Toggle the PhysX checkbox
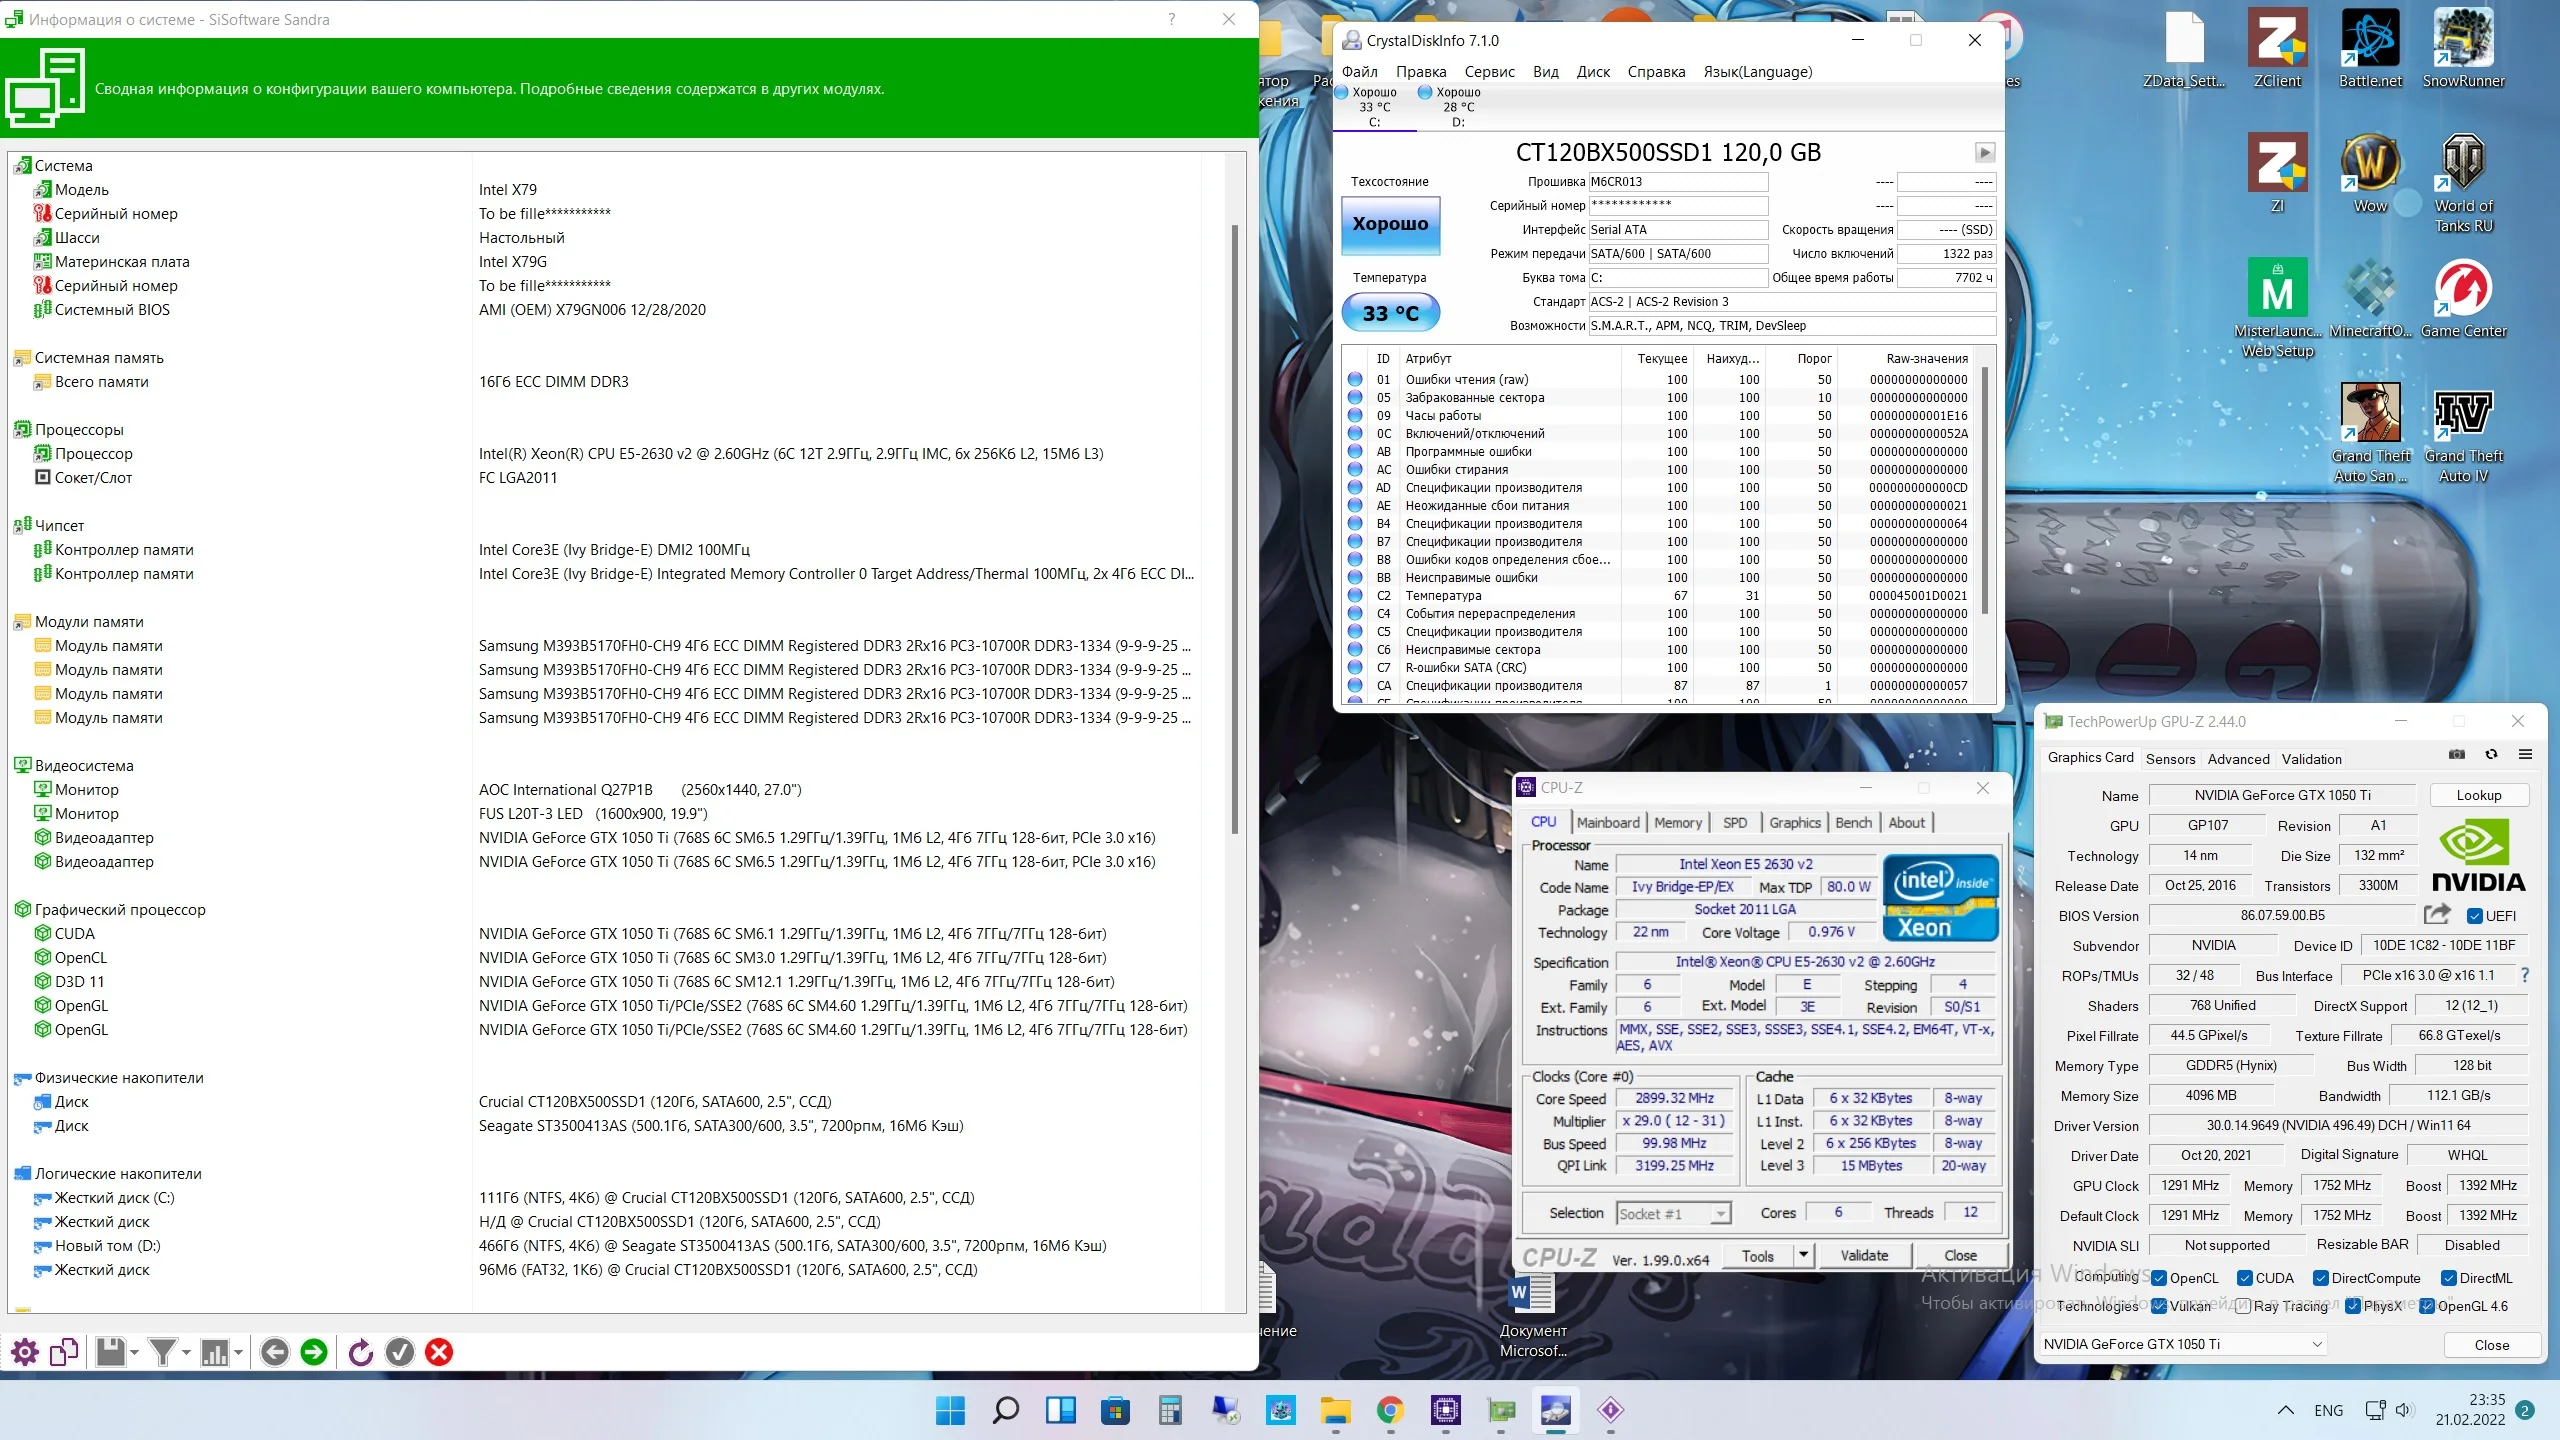The height and width of the screenshot is (1440, 2560). pyautogui.click(x=2353, y=1306)
